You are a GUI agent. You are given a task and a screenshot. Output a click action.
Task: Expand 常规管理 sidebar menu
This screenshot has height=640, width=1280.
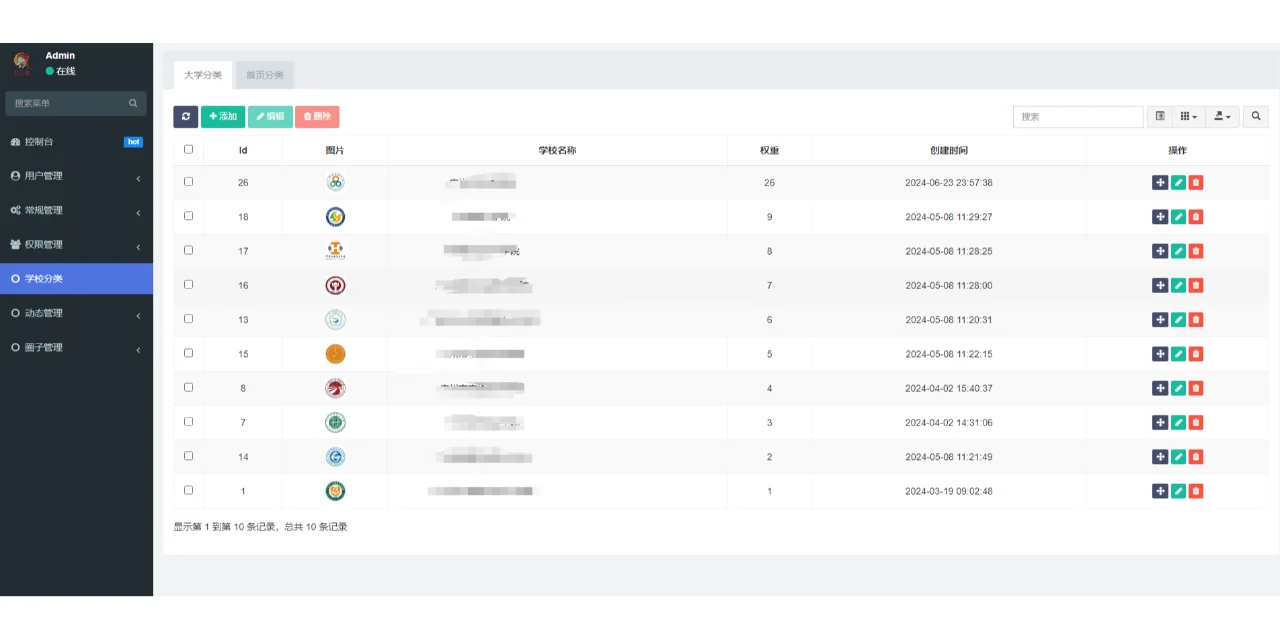coord(76,210)
